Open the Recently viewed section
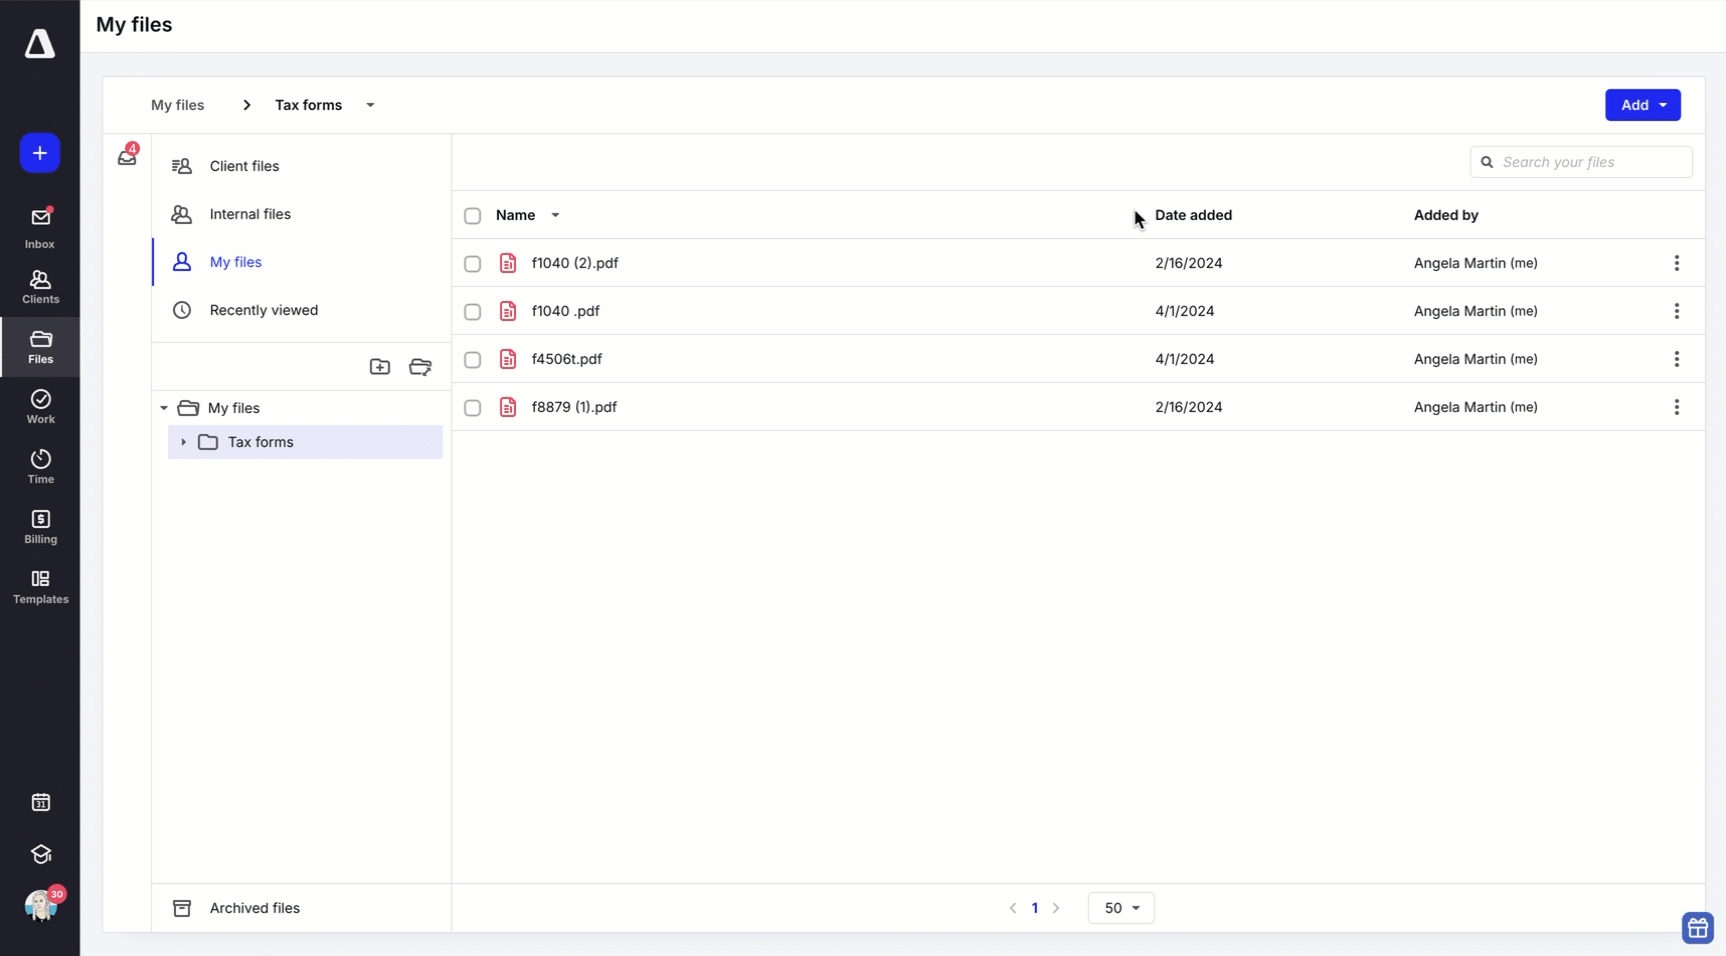This screenshot has height=956, width=1726. point(263,310)
